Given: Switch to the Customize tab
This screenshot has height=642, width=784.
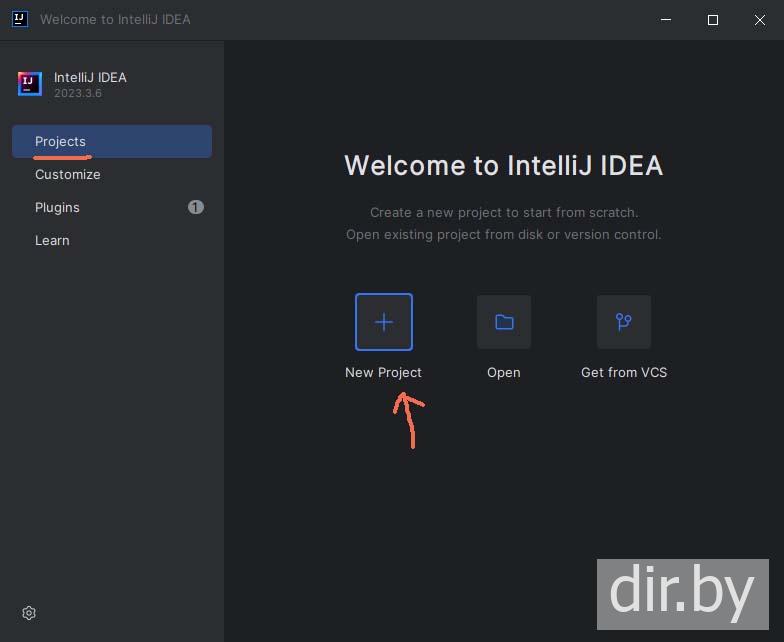Looking at the screenshot, I should (67, 174).
